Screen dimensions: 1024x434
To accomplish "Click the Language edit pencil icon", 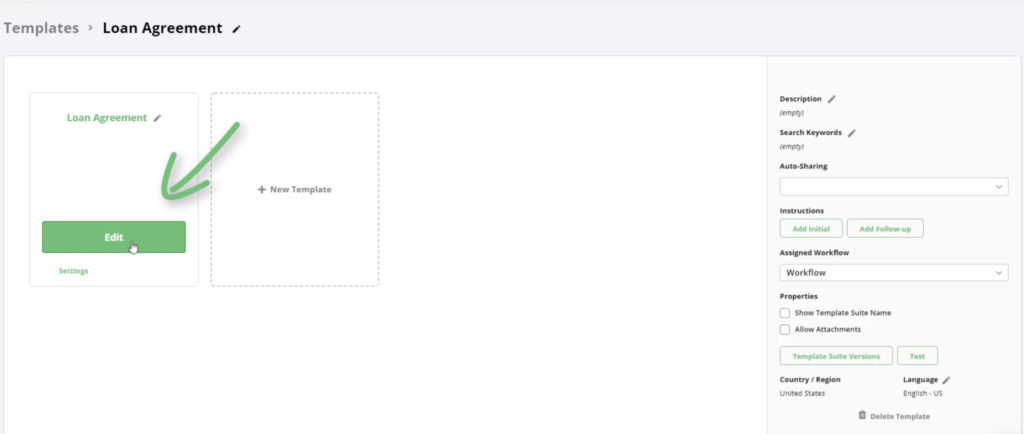I will [x=946, y=380].
